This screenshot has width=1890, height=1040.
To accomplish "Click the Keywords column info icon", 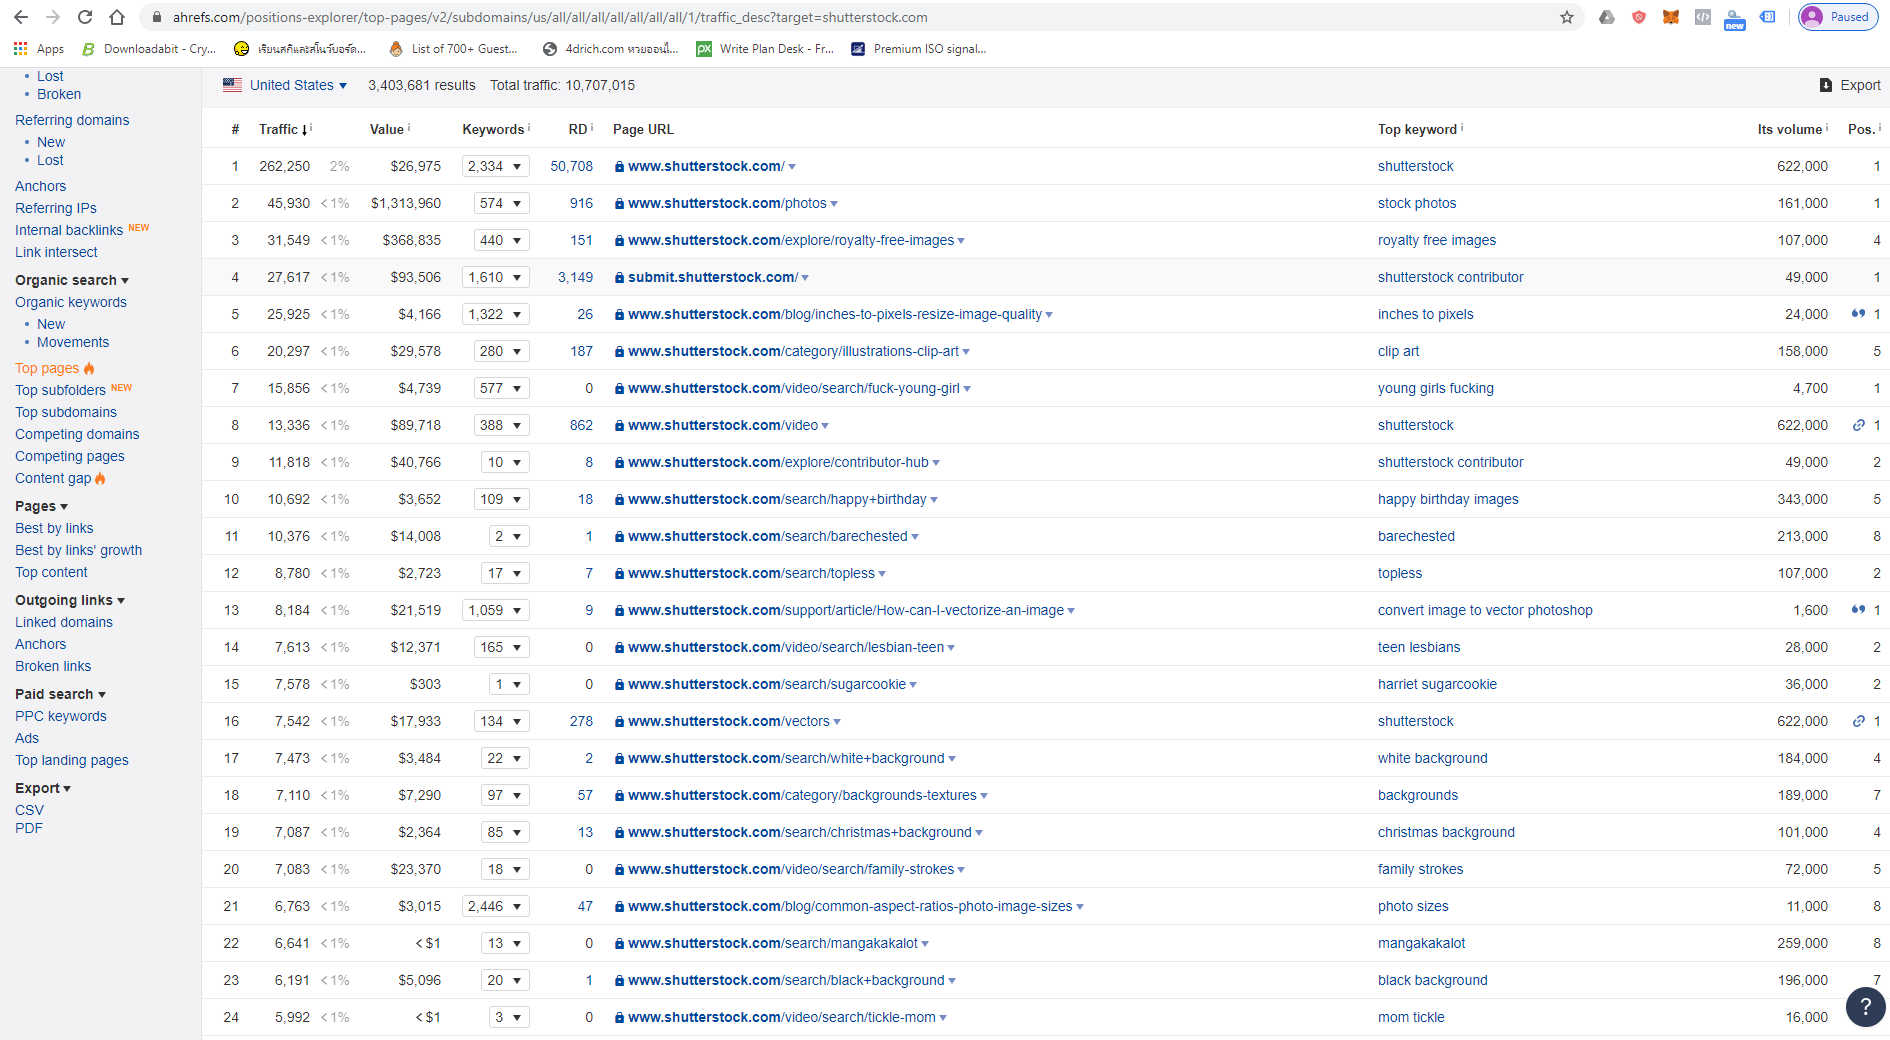I will pyautogui.click(x=529, y=127).
